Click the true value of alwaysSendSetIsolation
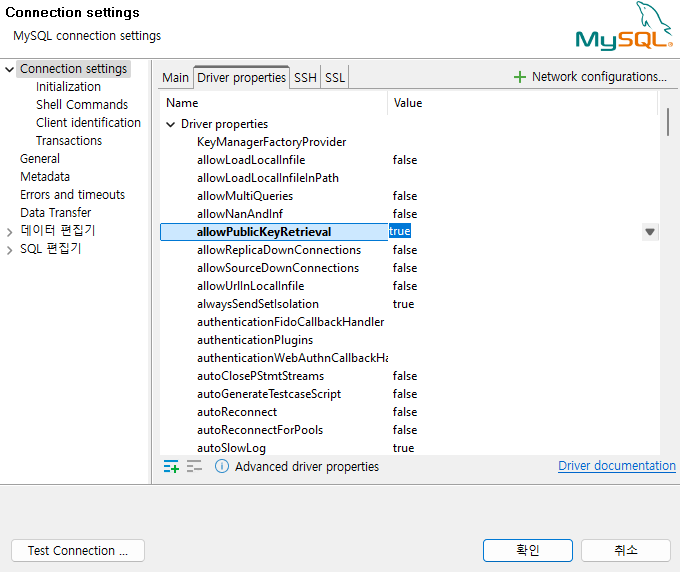 (403, 304)
